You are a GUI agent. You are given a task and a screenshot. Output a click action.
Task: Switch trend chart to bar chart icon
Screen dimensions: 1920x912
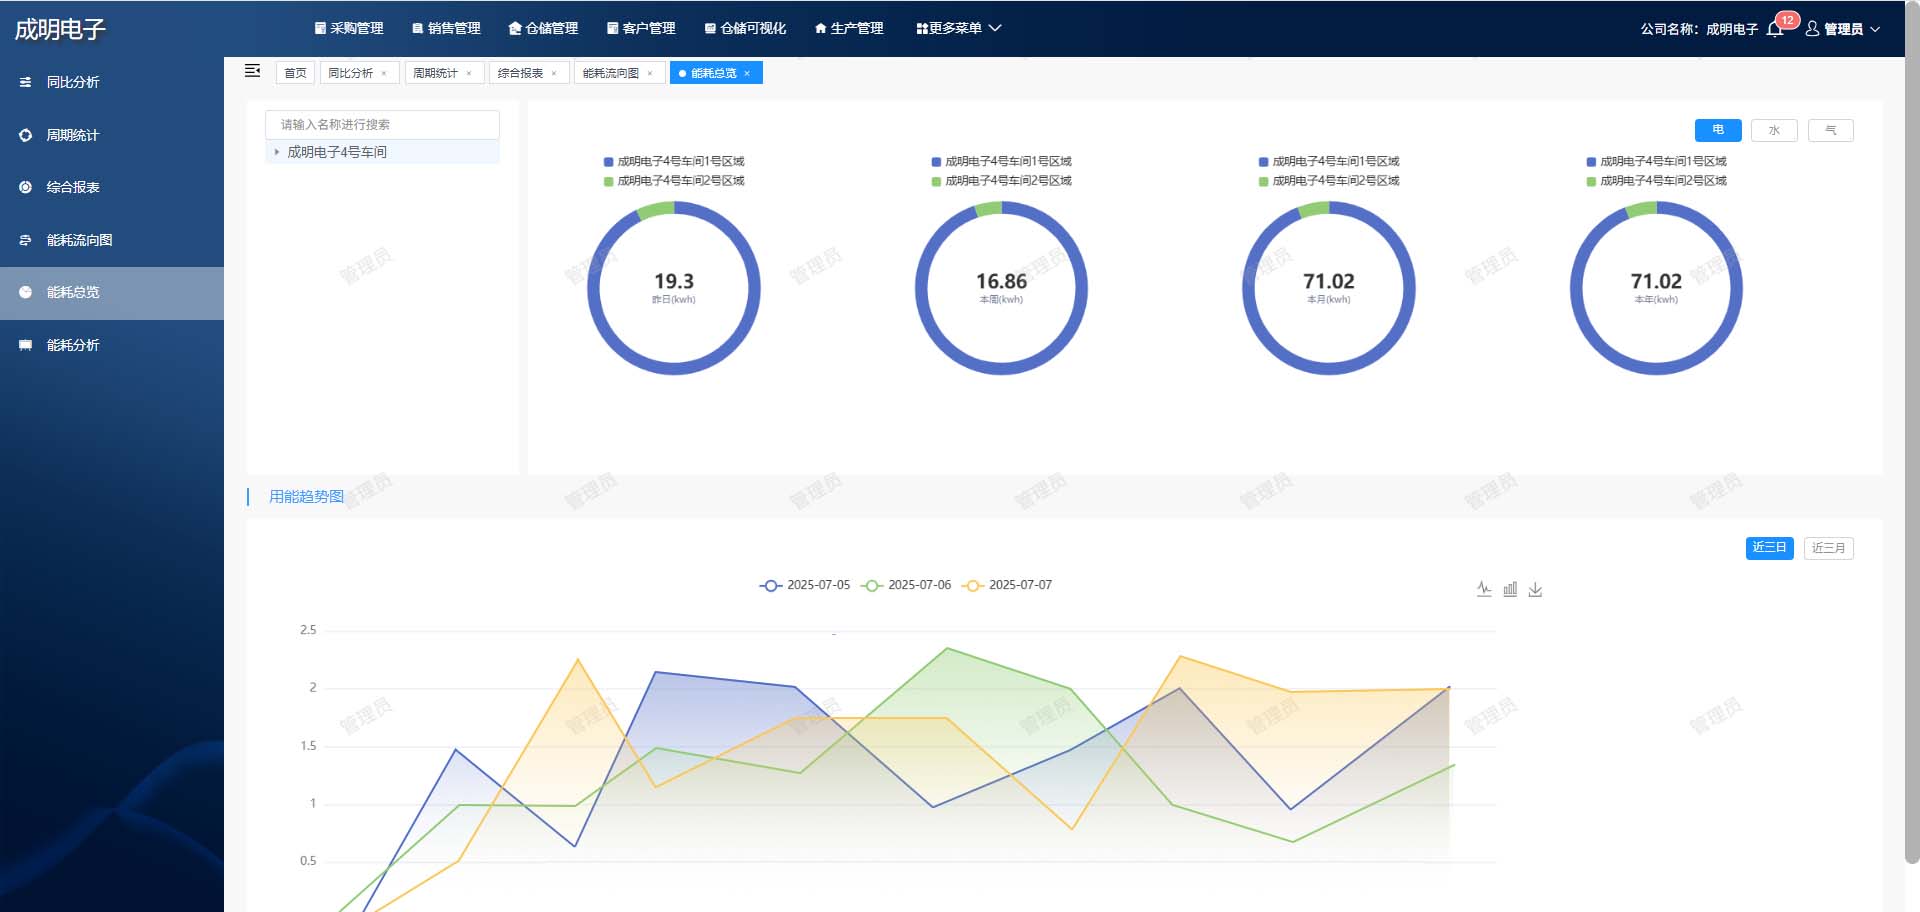[1510, 589]
